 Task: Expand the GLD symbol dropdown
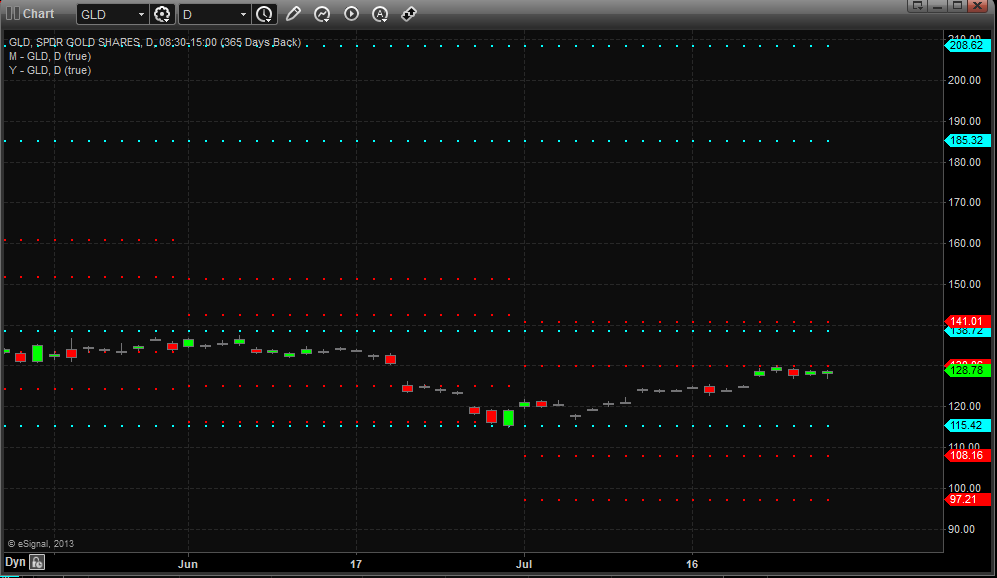tap(141, 15)
